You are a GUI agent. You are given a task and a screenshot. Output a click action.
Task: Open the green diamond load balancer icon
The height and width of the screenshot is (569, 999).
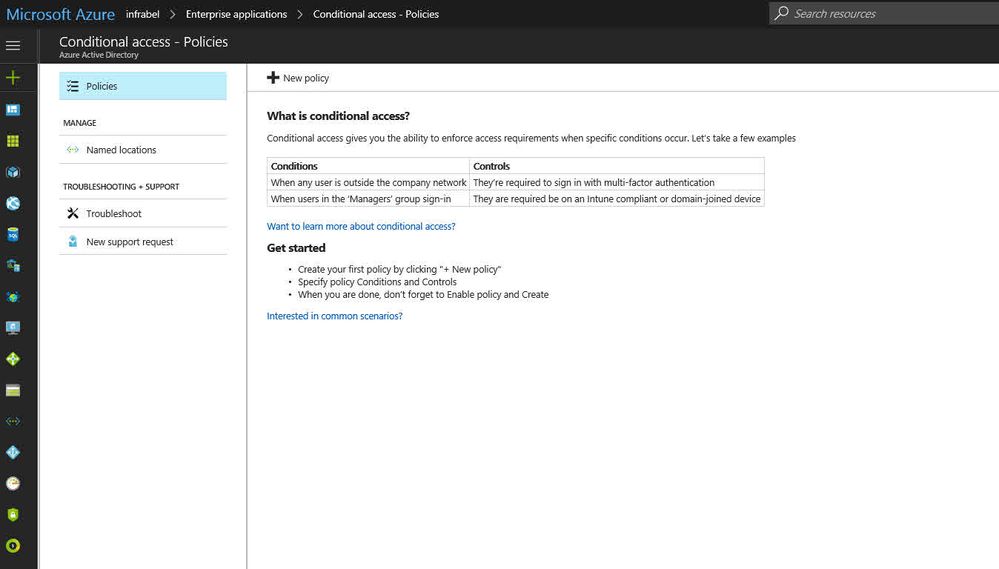(13, 359)
